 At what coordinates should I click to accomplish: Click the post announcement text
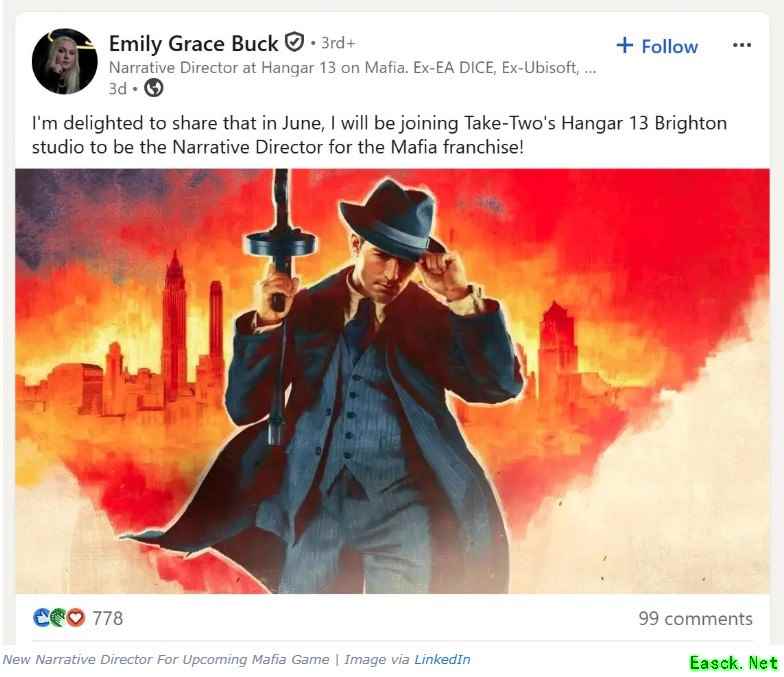click(380, 135)
